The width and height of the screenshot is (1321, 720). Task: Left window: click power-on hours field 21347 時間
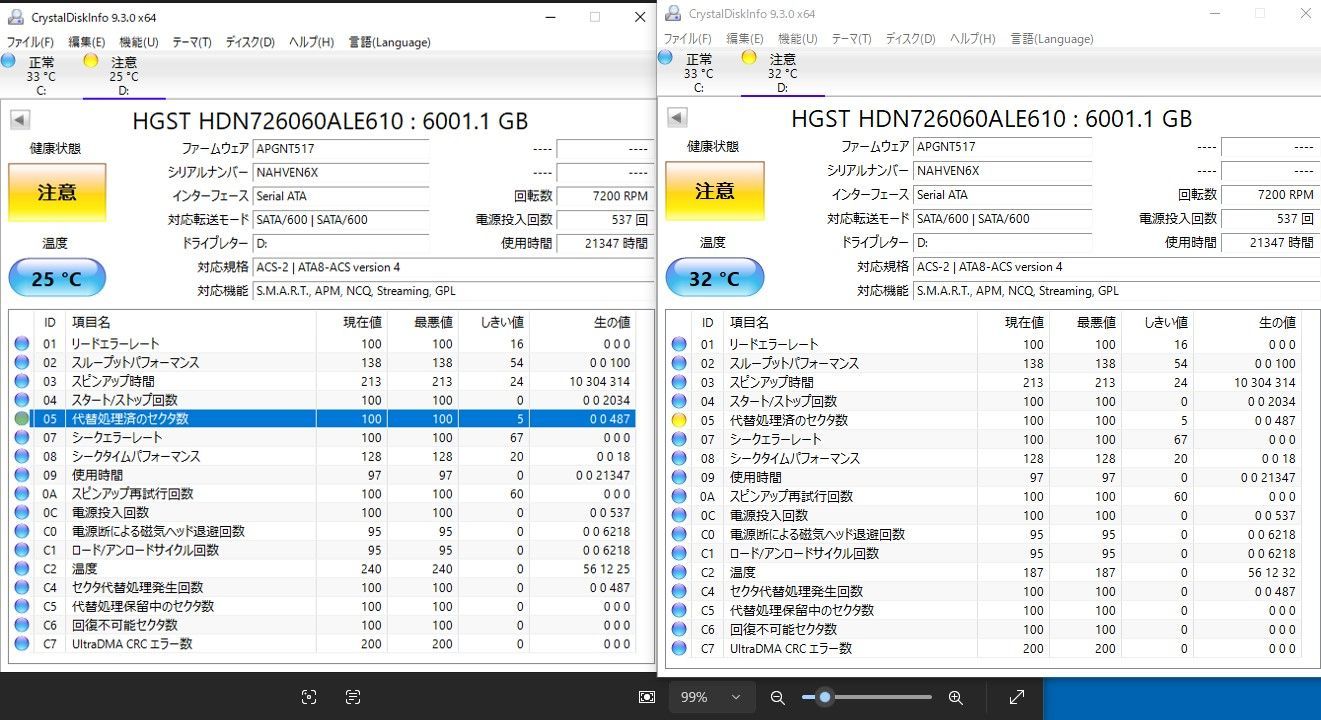(606, 243)
